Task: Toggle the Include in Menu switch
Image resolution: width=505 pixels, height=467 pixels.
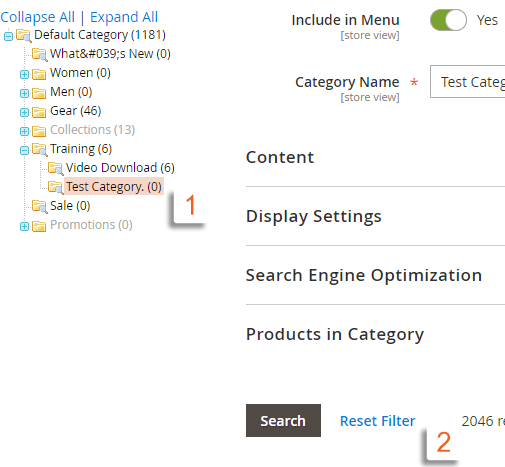Action: pyautogui.click(x=448, y=20)
